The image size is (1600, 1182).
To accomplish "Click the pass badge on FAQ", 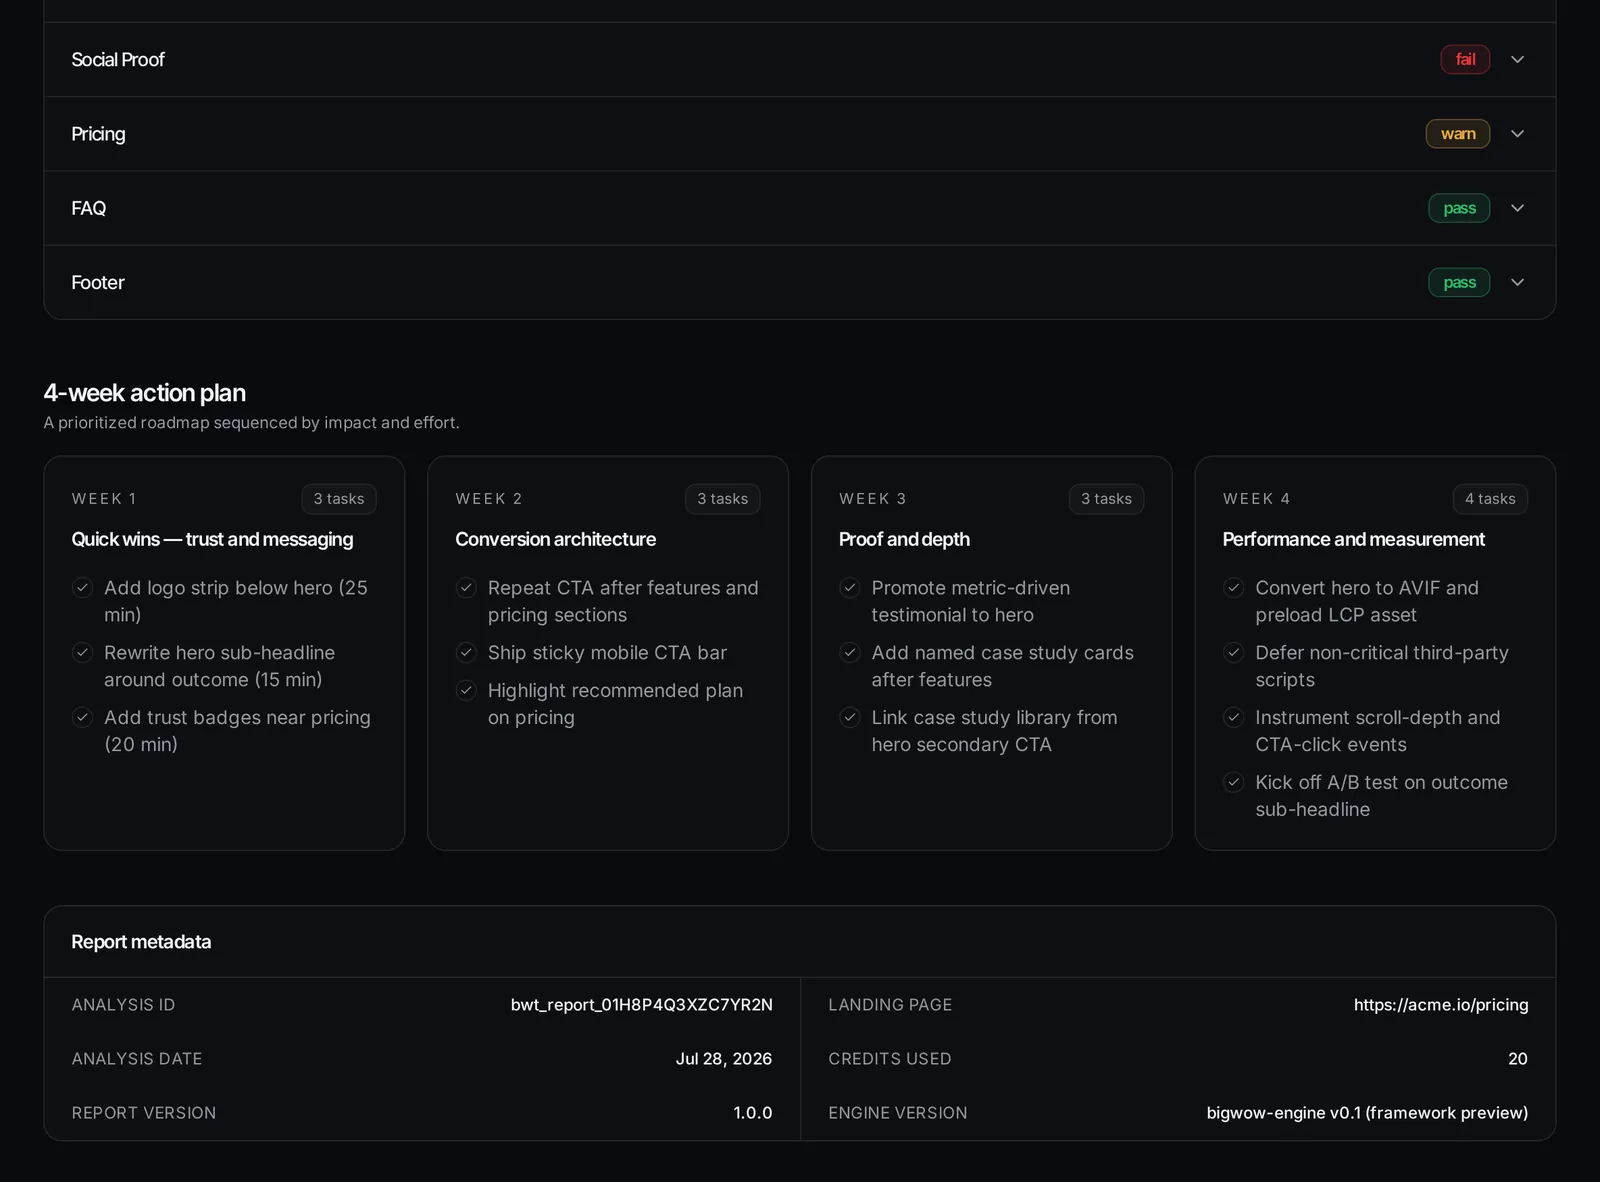I will [1459, 208].
